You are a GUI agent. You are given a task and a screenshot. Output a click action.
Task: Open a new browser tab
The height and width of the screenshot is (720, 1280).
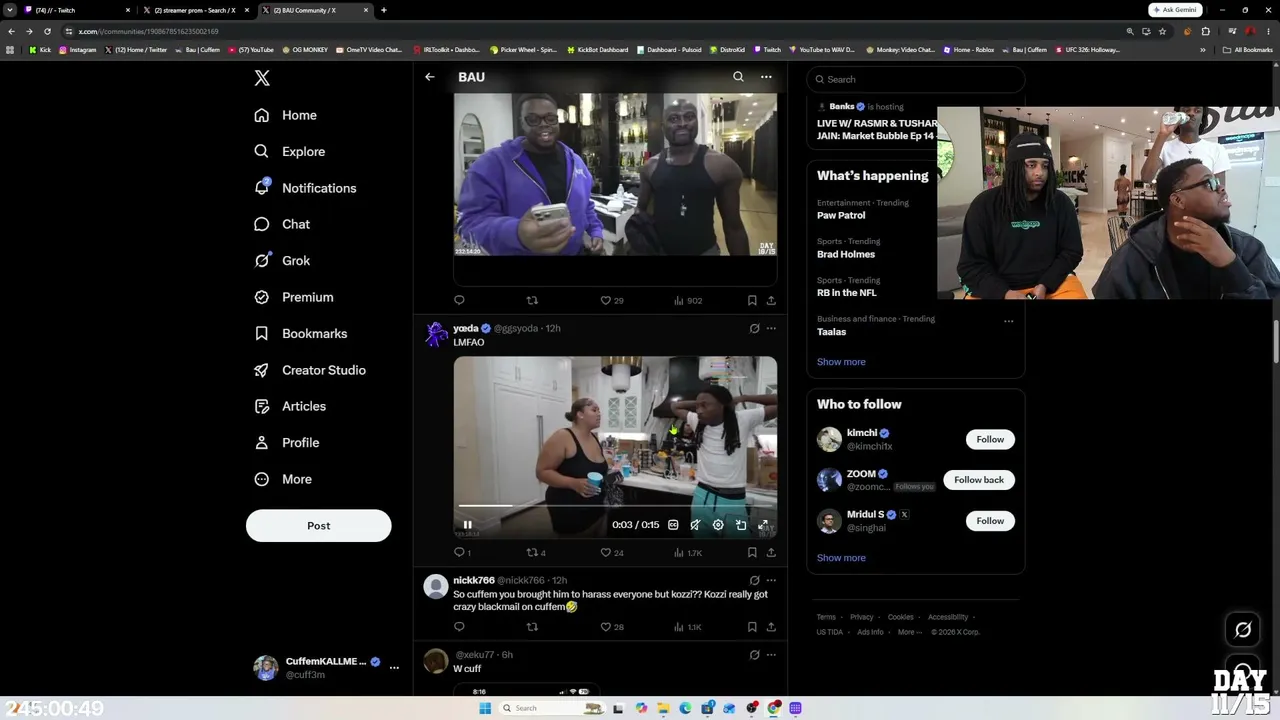click(x=384, y=10)
